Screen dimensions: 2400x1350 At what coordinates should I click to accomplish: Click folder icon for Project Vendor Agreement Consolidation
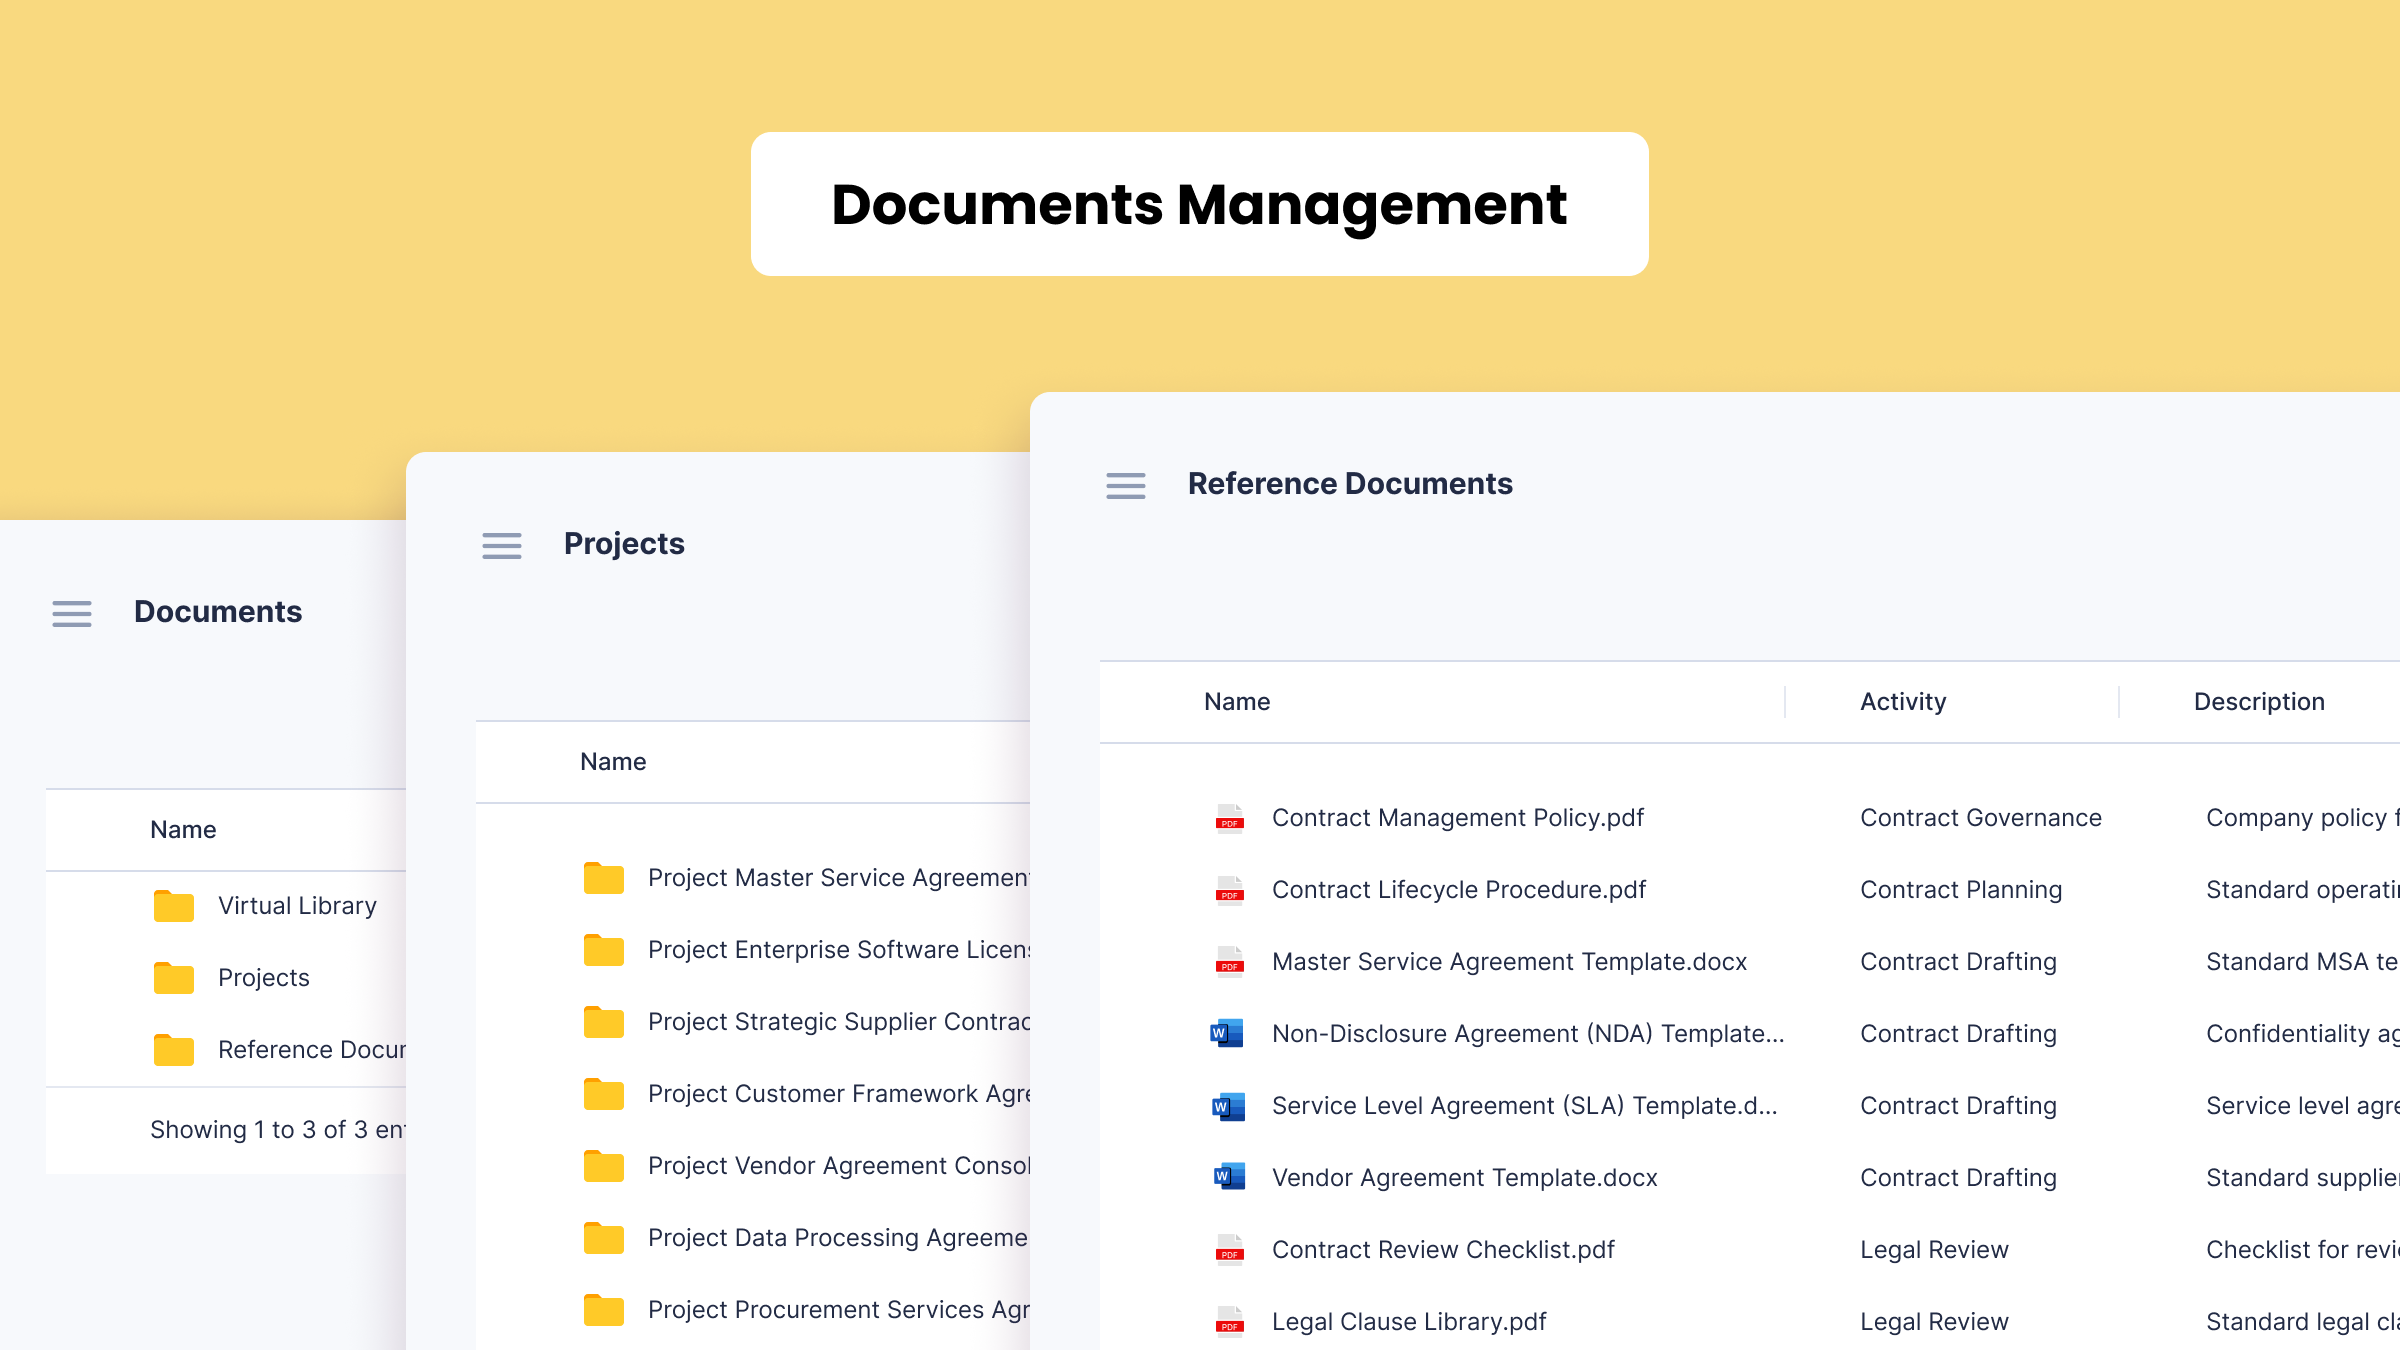(604, 1165)
